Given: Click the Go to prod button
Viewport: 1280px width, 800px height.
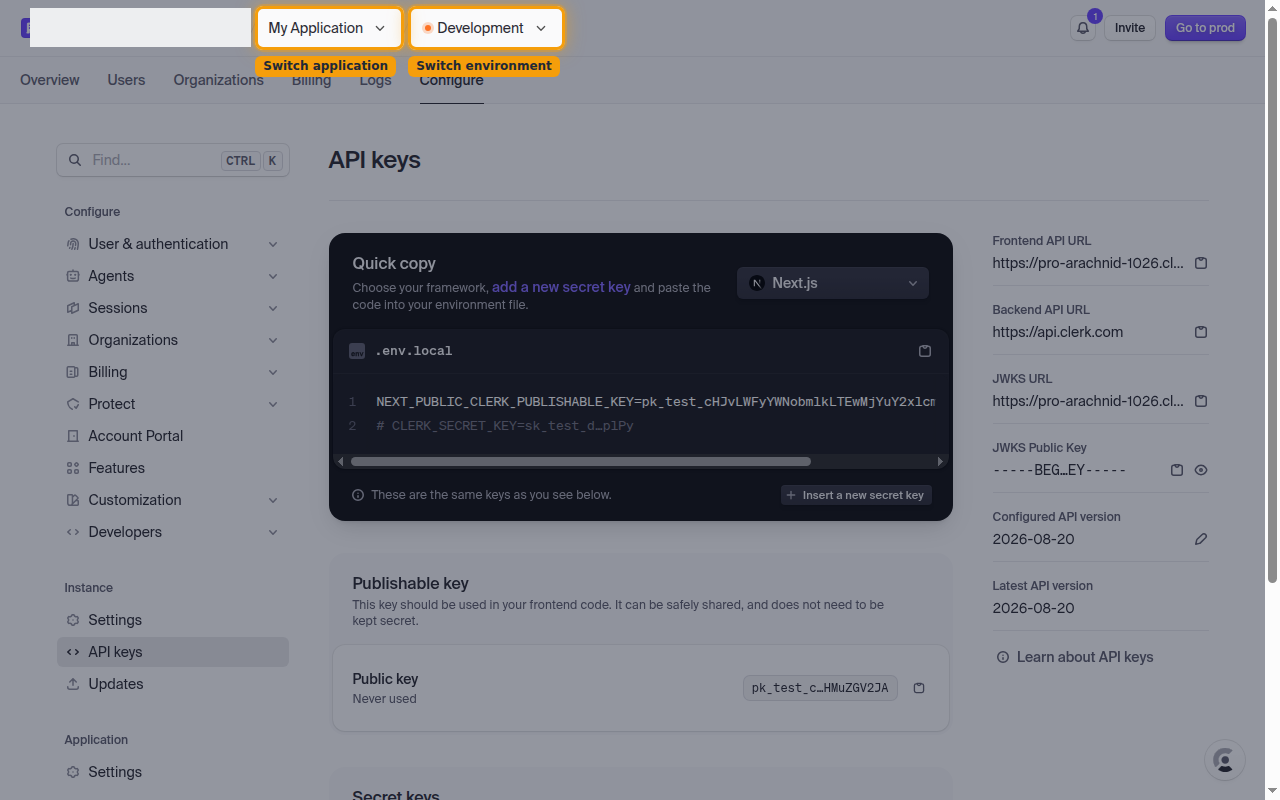Looking at the screenshot, I should 1205,28.
